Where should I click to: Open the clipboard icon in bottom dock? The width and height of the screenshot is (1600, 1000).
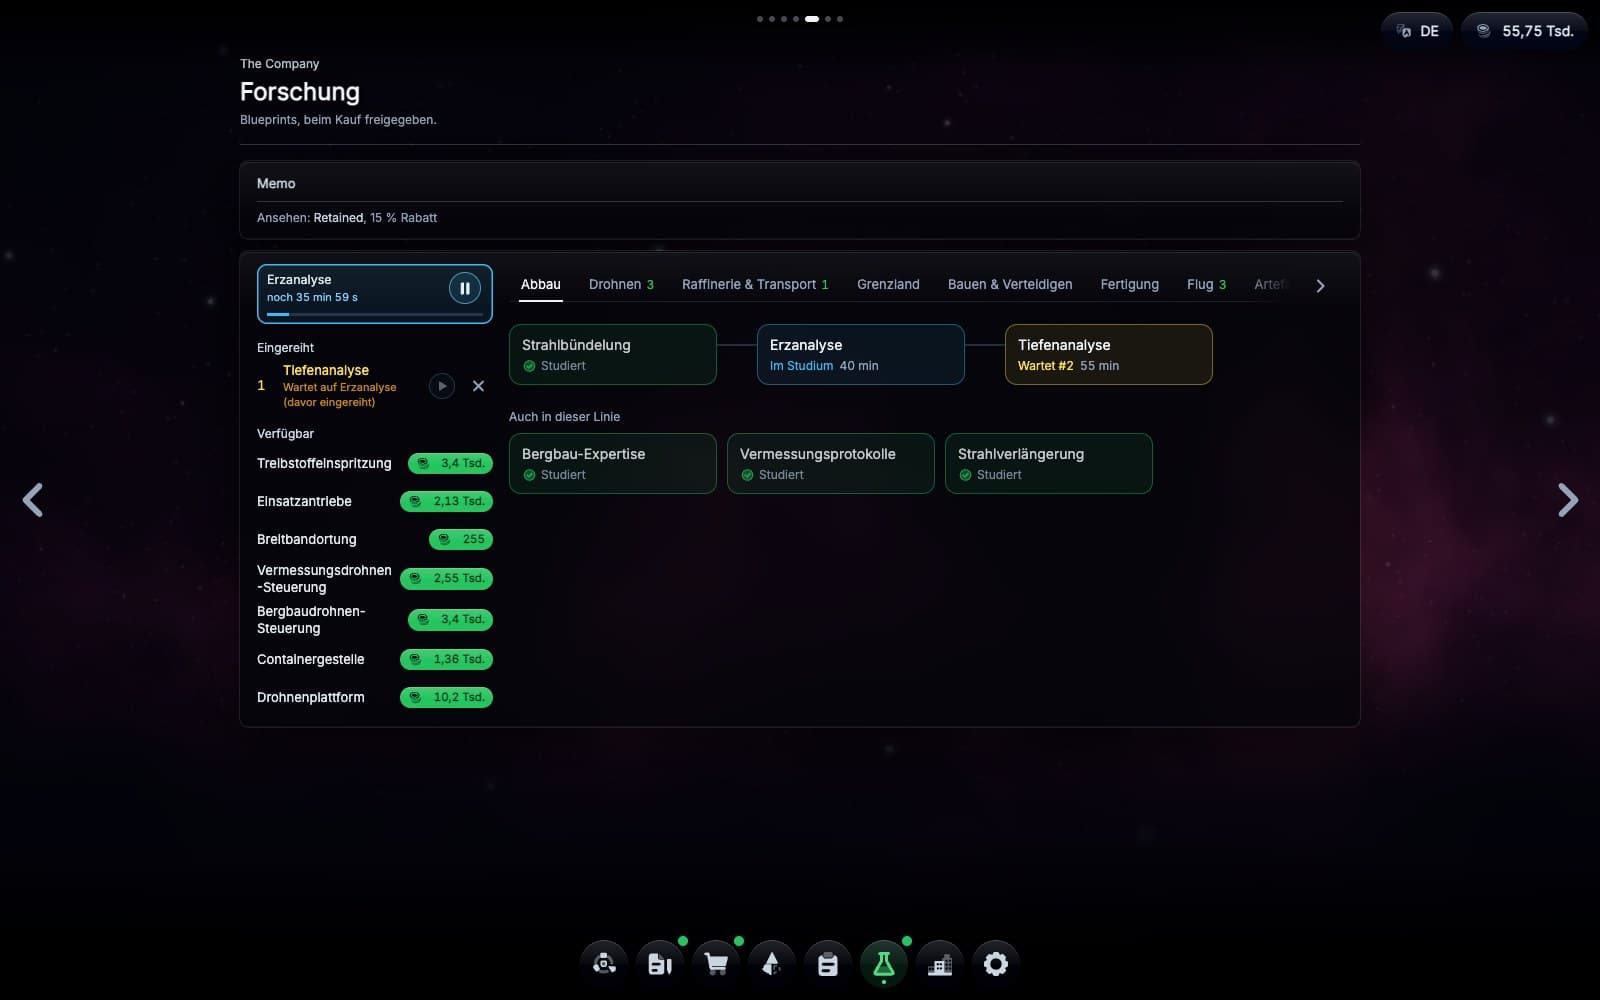click(x=828, y=964)
